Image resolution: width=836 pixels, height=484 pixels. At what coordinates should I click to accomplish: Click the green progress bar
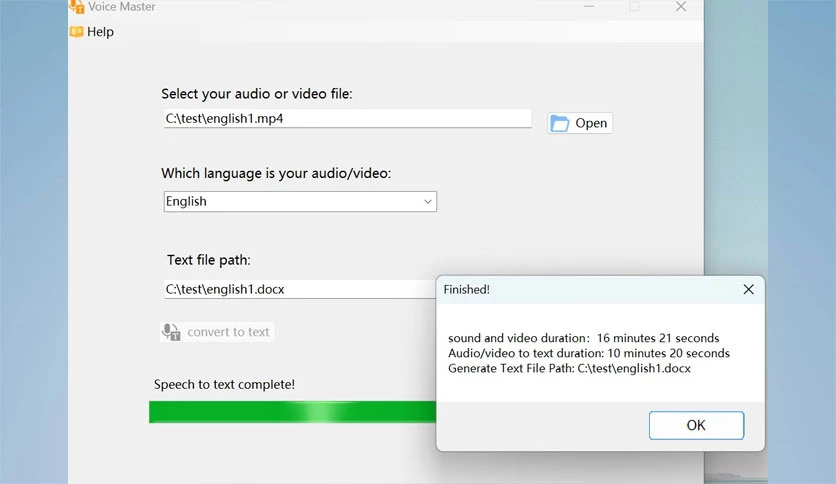point(292,412)
